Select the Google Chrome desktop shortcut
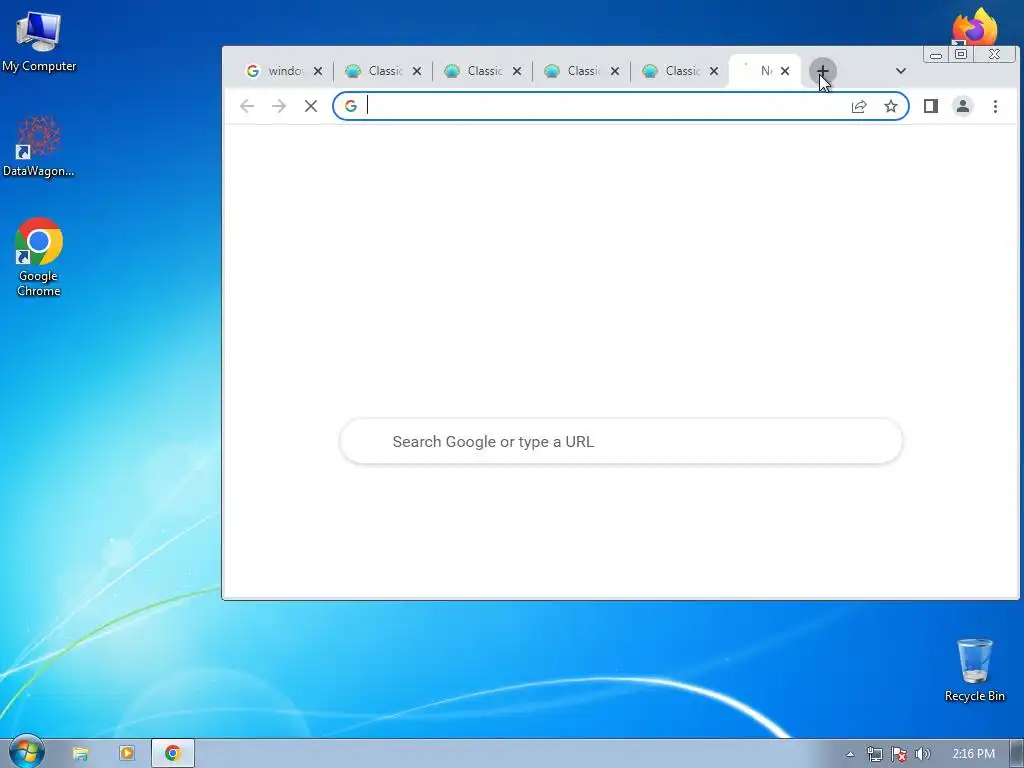Image resolution: width=1024 pixels, height=768 pixels. 39,257
